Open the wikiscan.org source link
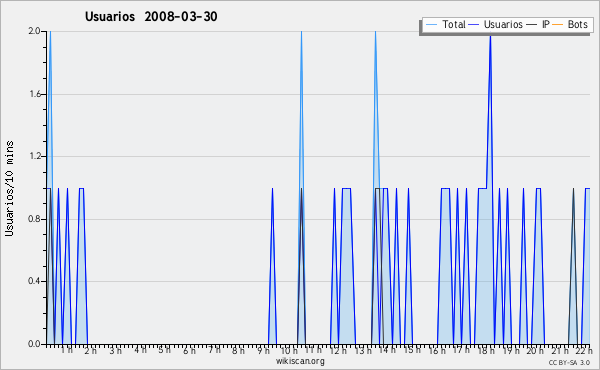This screenshot has height=370, width=600. [300, 361]
